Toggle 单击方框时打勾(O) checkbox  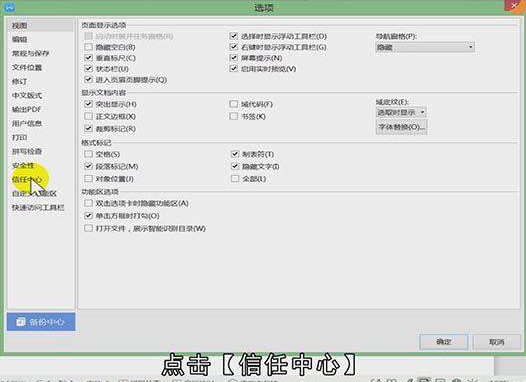click(x=88, y=216)
